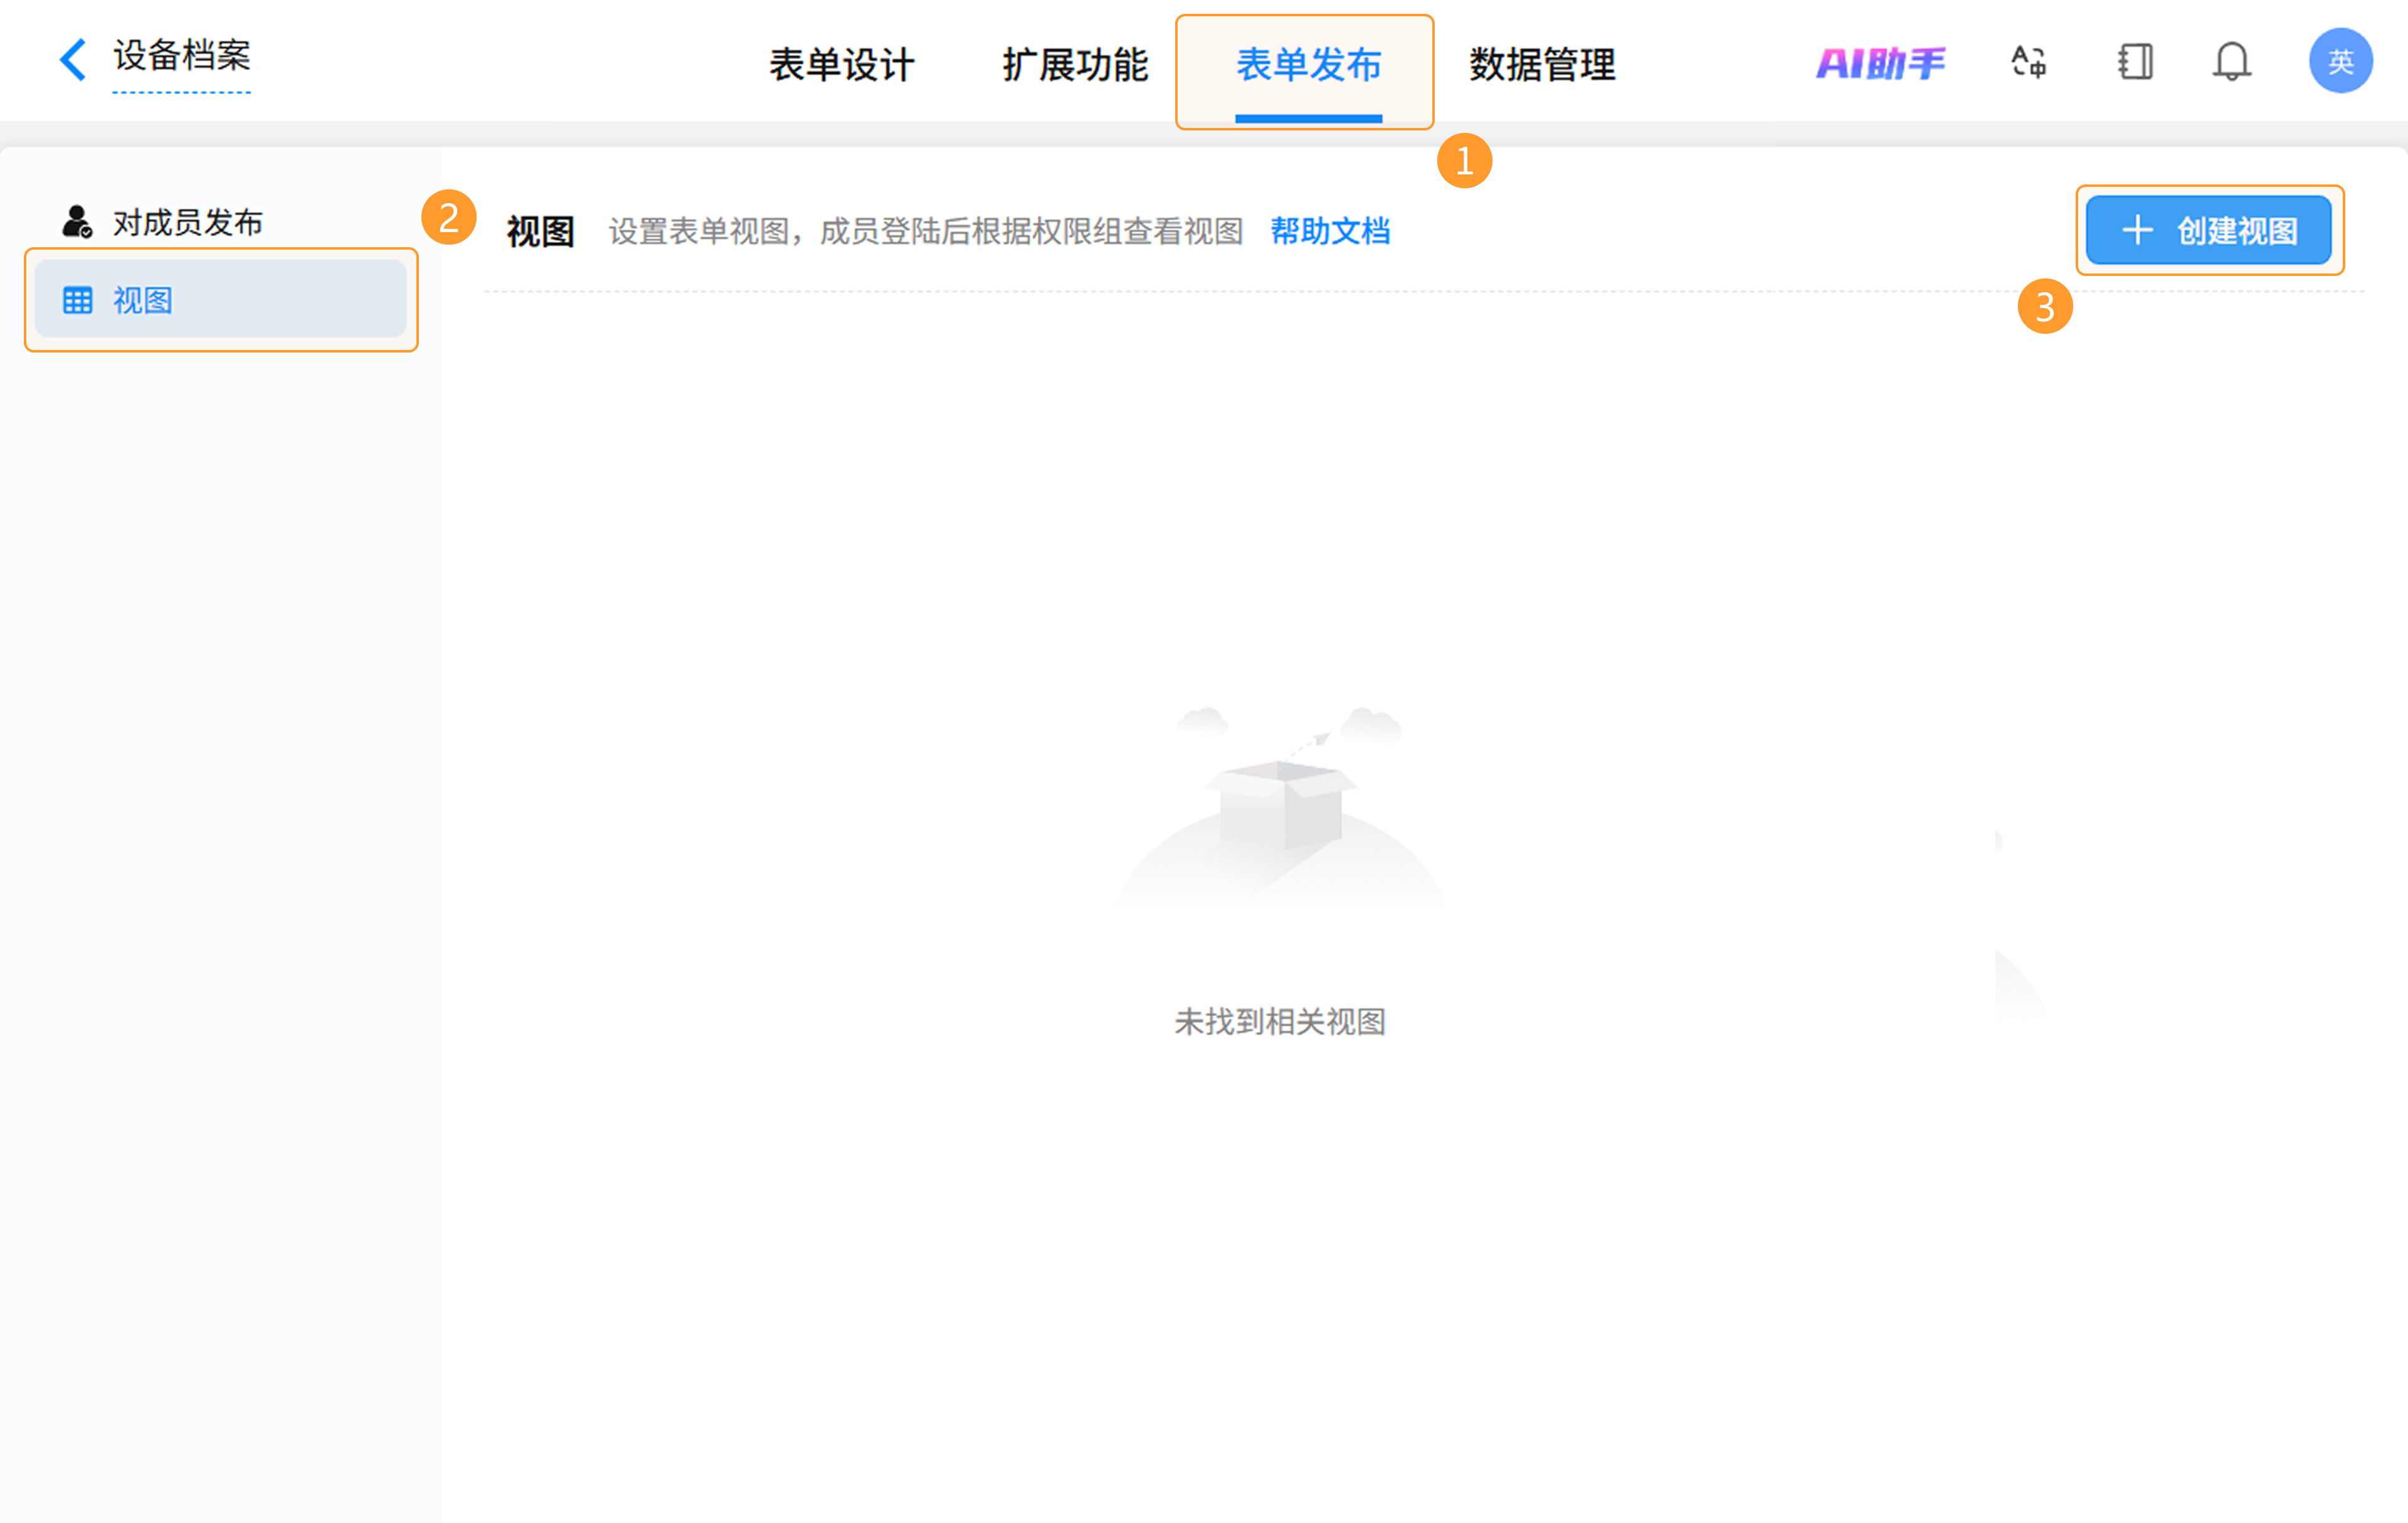Click the plus icon in 创建视图
Image resolution: width=2408 pixels, height=1523 pixels.
pos(2137,231)
